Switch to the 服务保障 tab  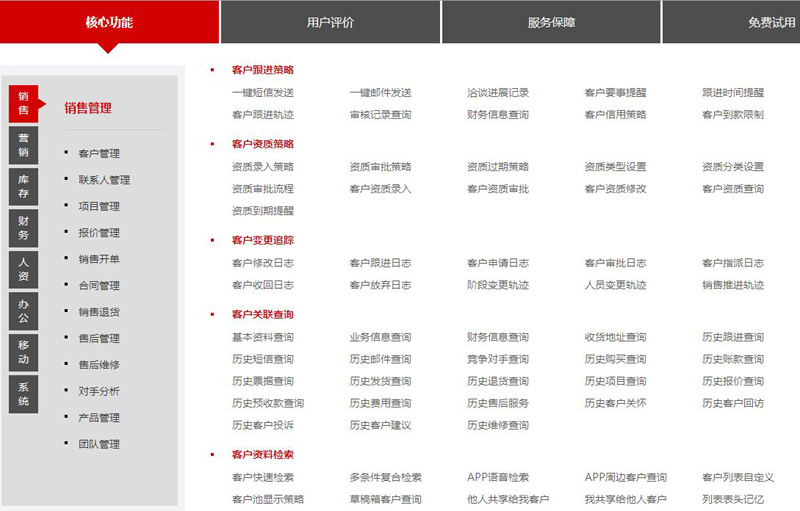pyautogui.click(x=551, y=22)
